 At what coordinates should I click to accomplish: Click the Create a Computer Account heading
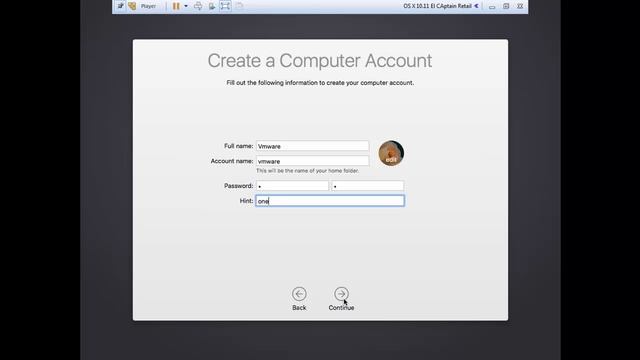click(x=320, y=60)
